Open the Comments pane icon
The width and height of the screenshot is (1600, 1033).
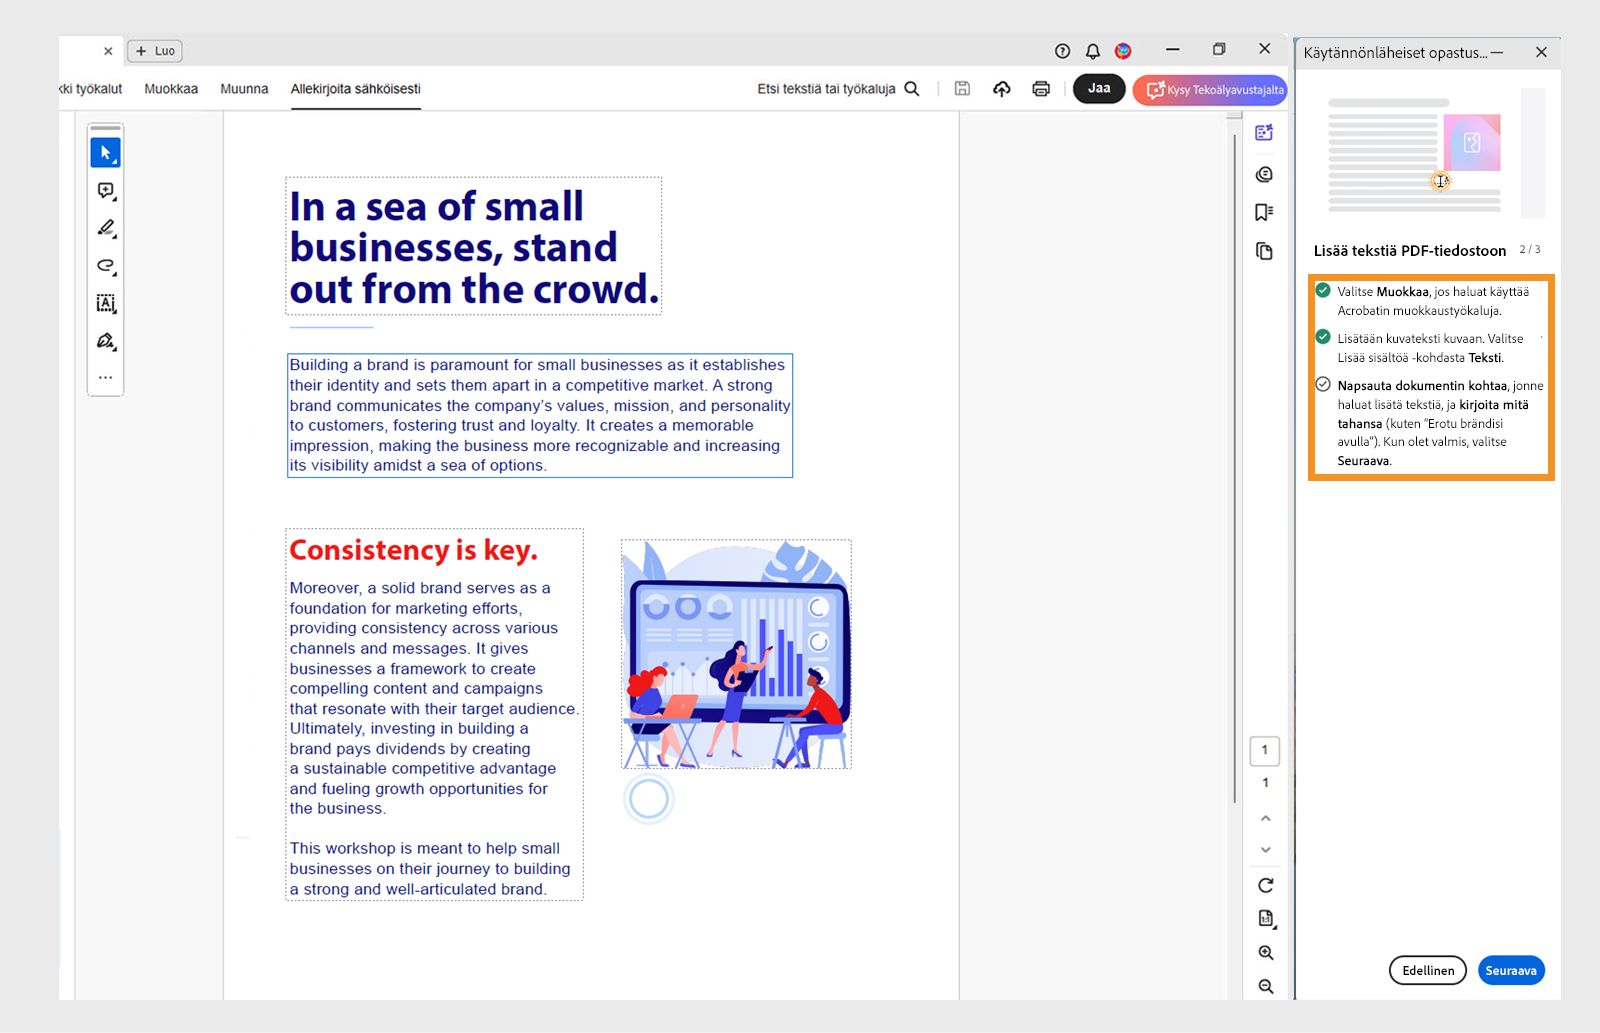(1264, 174)
